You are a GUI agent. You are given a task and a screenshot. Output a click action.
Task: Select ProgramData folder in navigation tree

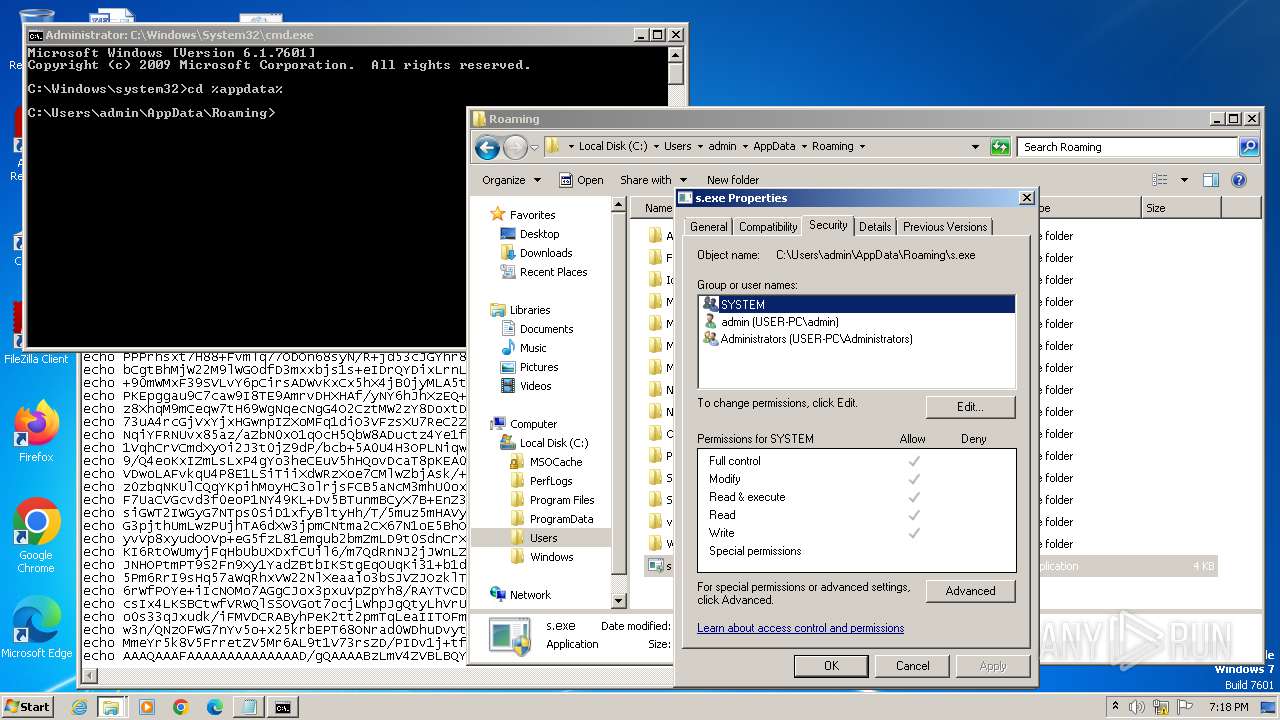(561, 519)
